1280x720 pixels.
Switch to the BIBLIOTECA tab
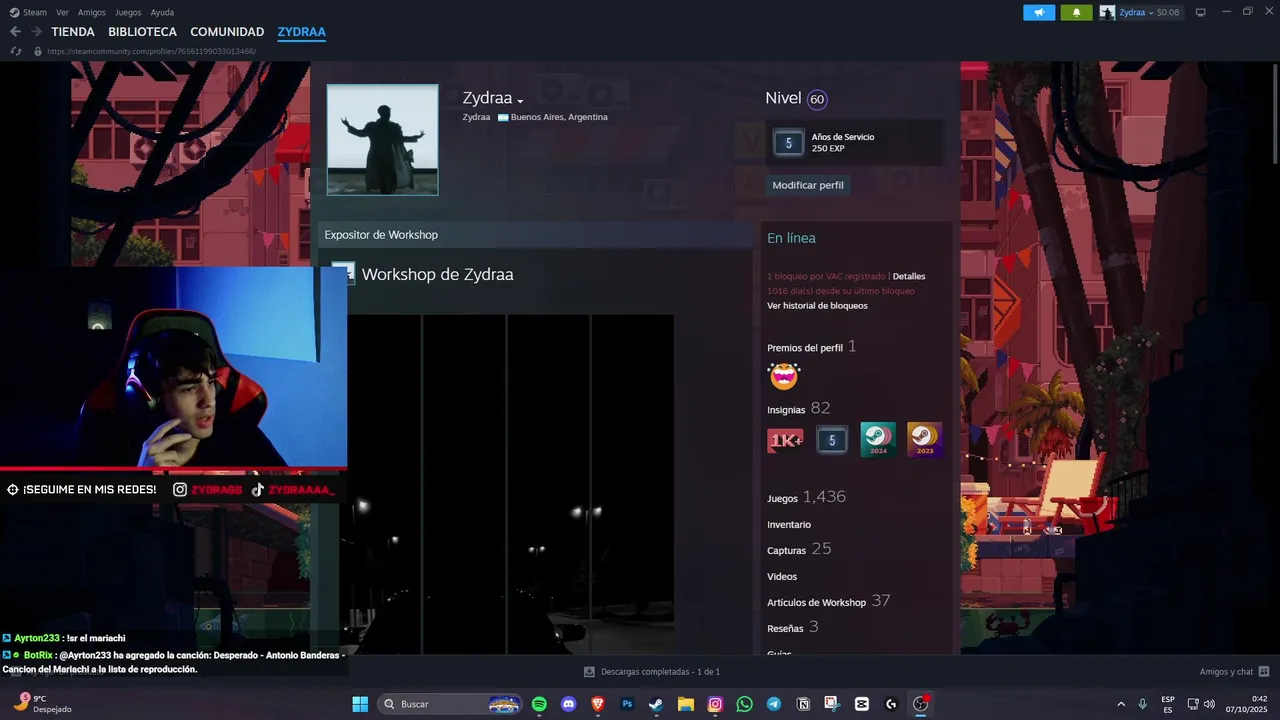point(142,32)
